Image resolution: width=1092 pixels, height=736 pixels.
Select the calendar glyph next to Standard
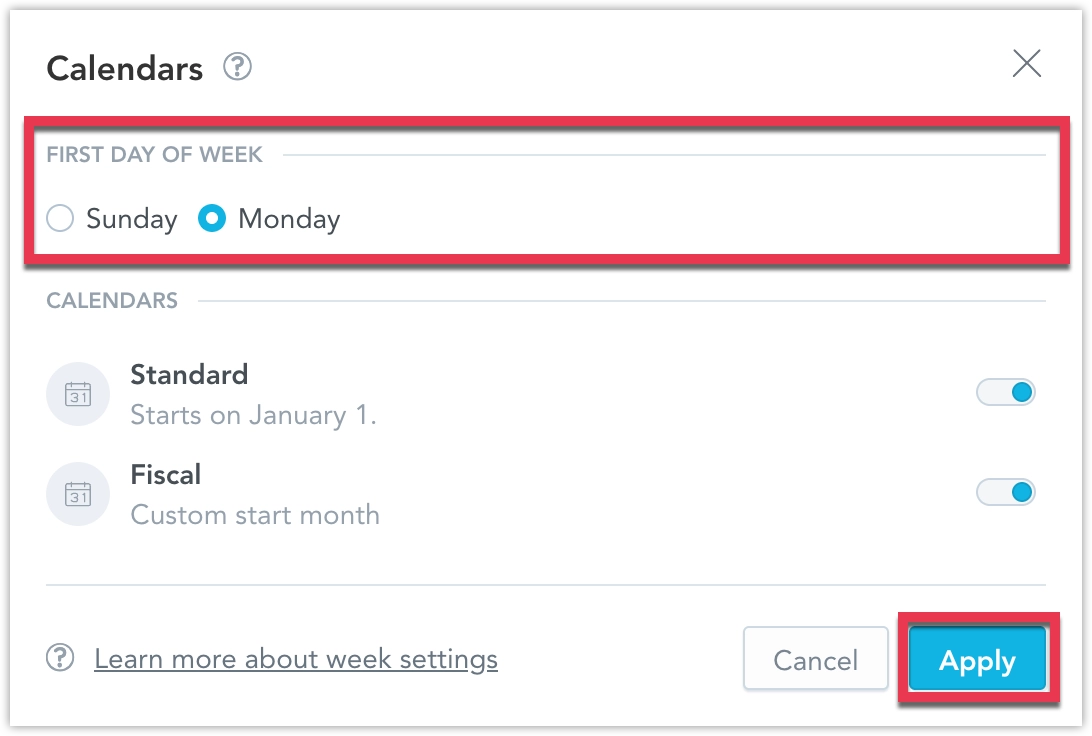click(x=78, y=394)
